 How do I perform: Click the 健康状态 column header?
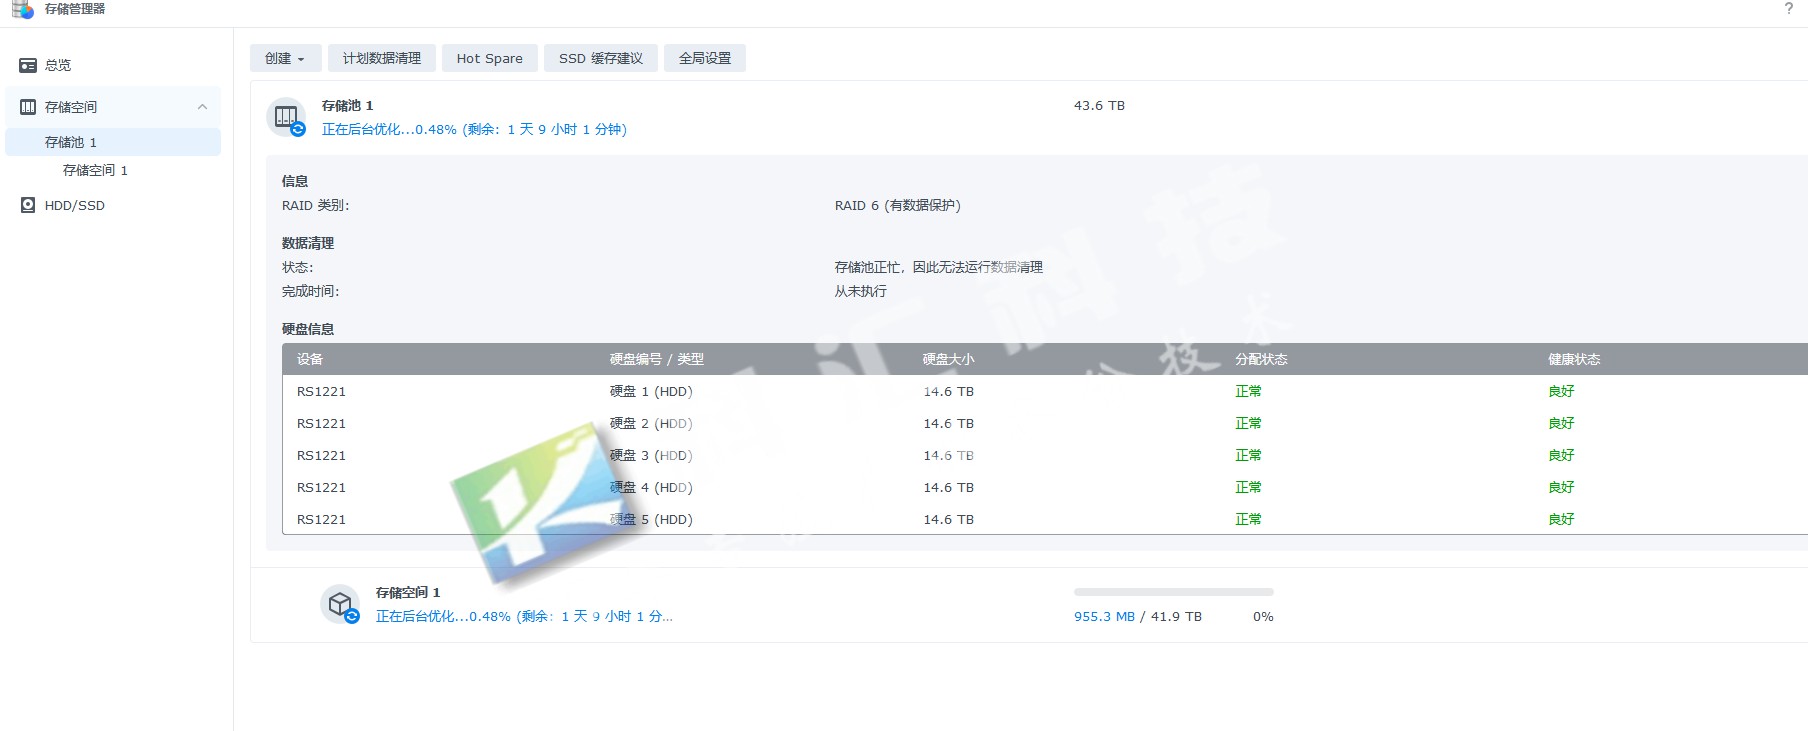click(x=1574, y=359)
